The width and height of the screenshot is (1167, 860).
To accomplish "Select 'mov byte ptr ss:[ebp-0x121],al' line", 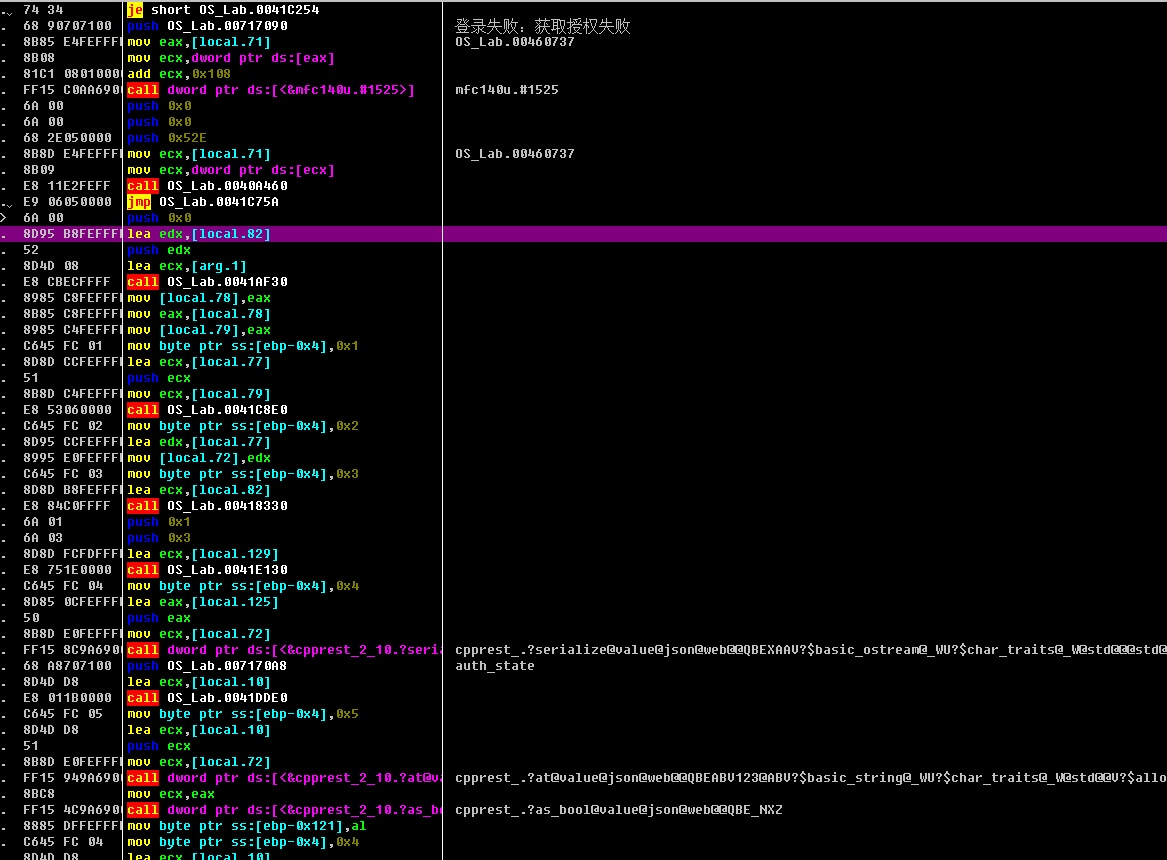I will pyautogui.click(x=247, y=827).
